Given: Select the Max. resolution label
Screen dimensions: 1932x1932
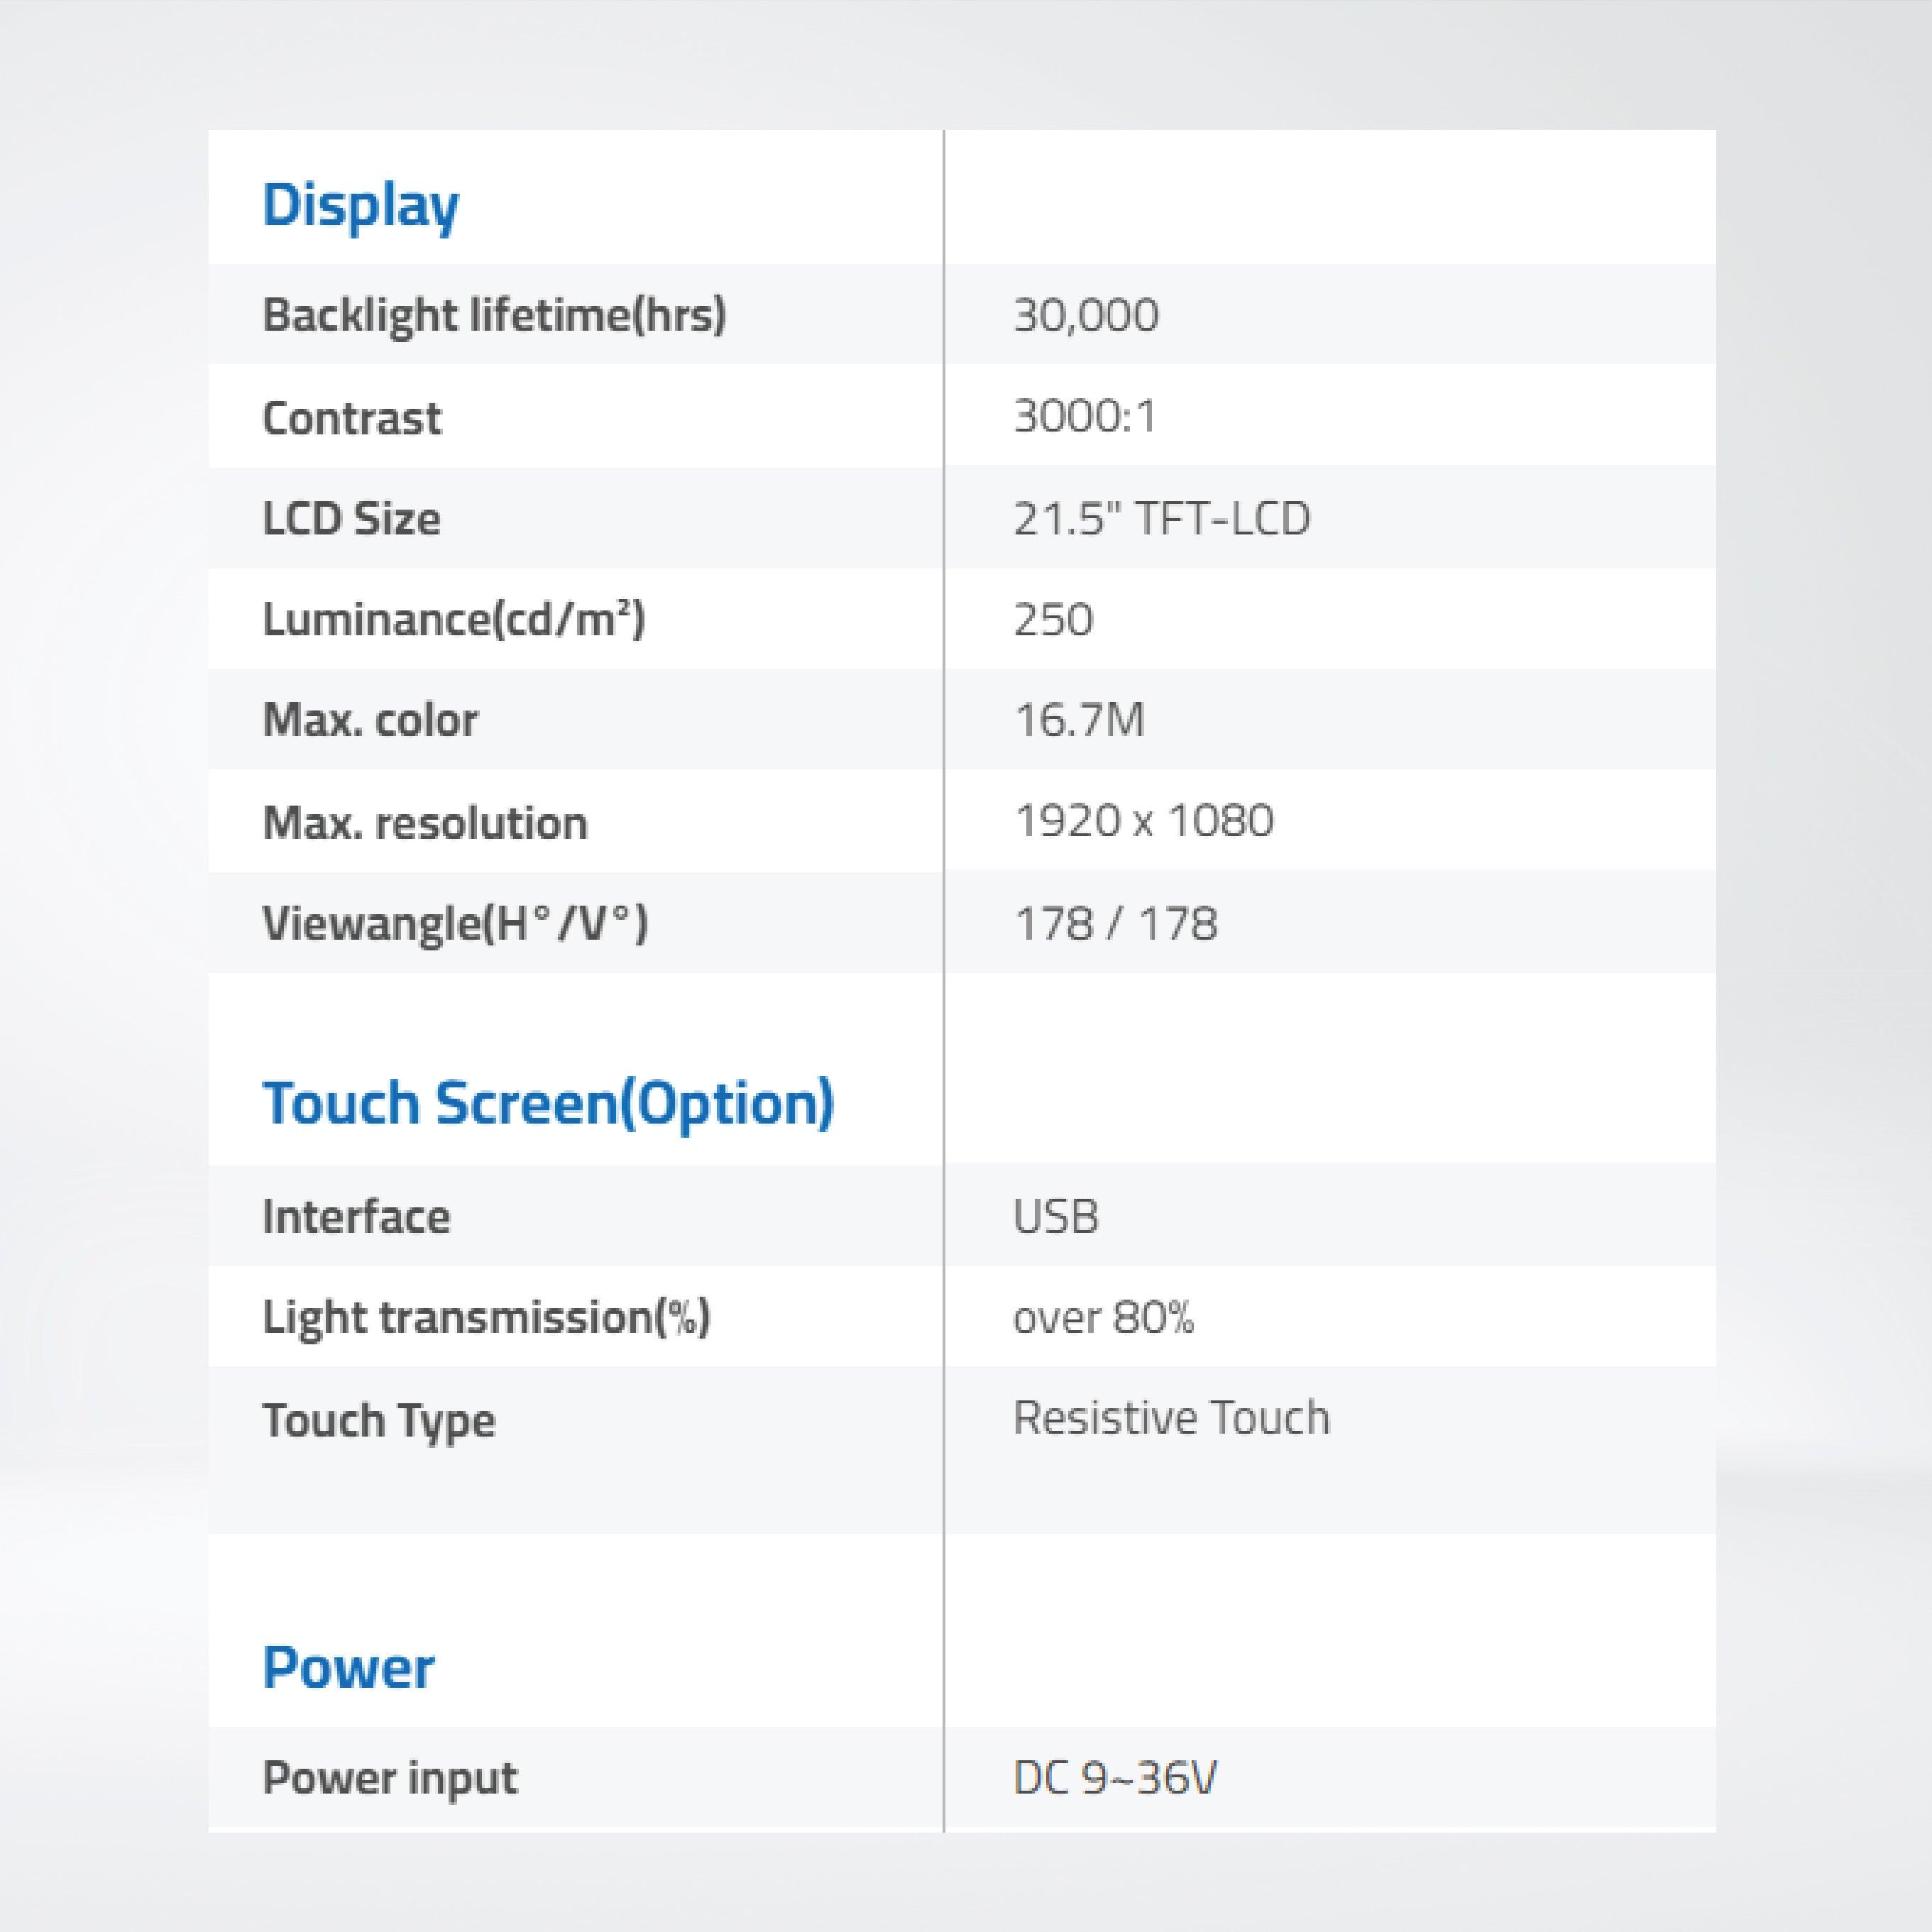Looking at the screenshot, I should coord(425,823).
